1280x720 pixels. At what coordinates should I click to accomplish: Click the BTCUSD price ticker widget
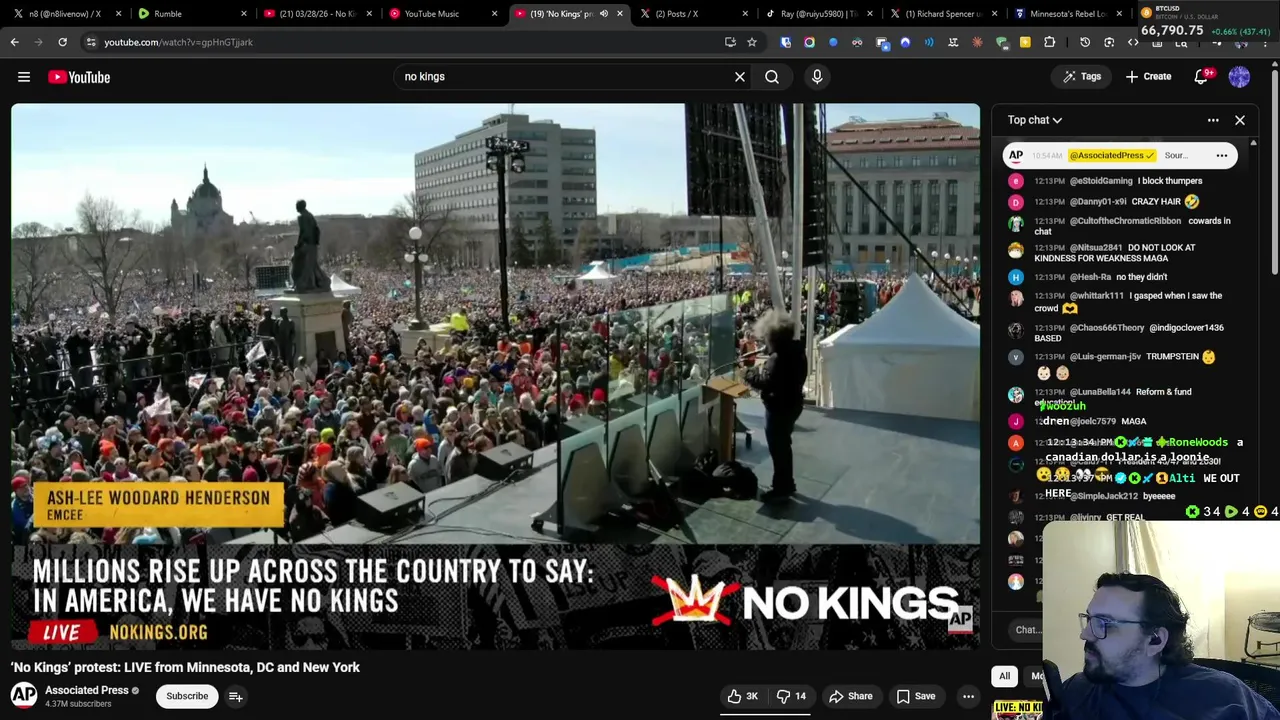coord(1205,23)
